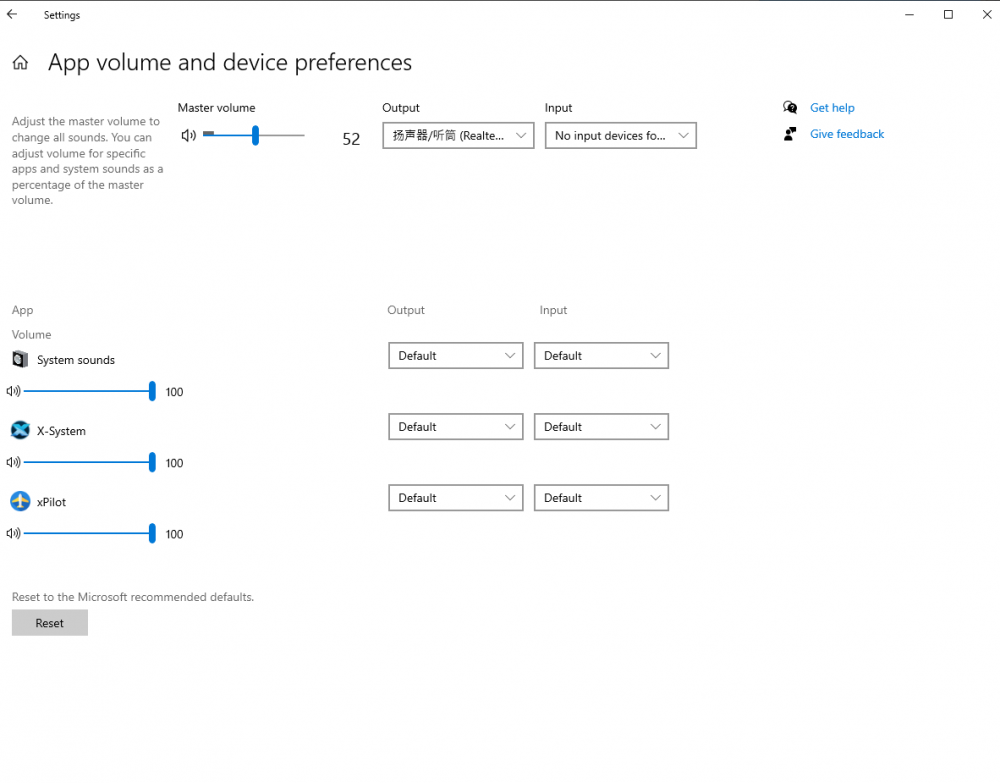1000x783 pixels.
Task: Click the X-System app icon
Action: 20,431
